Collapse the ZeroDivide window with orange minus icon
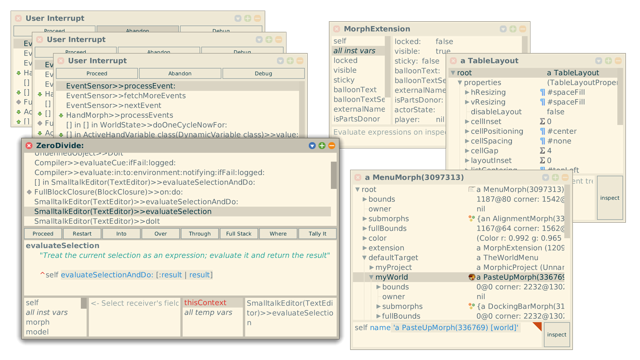The height and width of the screenshot is (360, 640). point(332,146)
